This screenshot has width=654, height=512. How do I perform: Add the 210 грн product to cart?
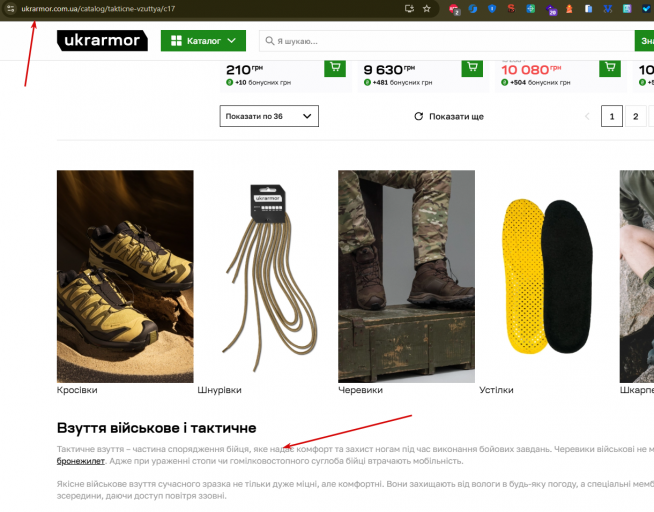tap(335, 68)
